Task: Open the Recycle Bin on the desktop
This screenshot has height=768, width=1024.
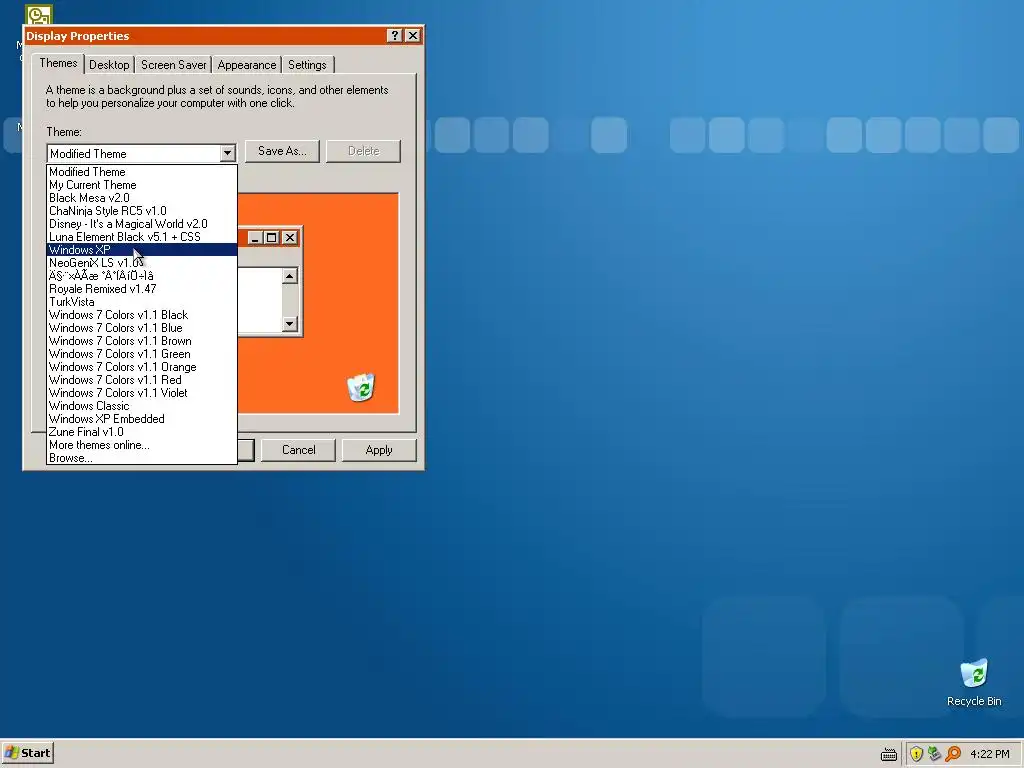Action: click(974, 683)
